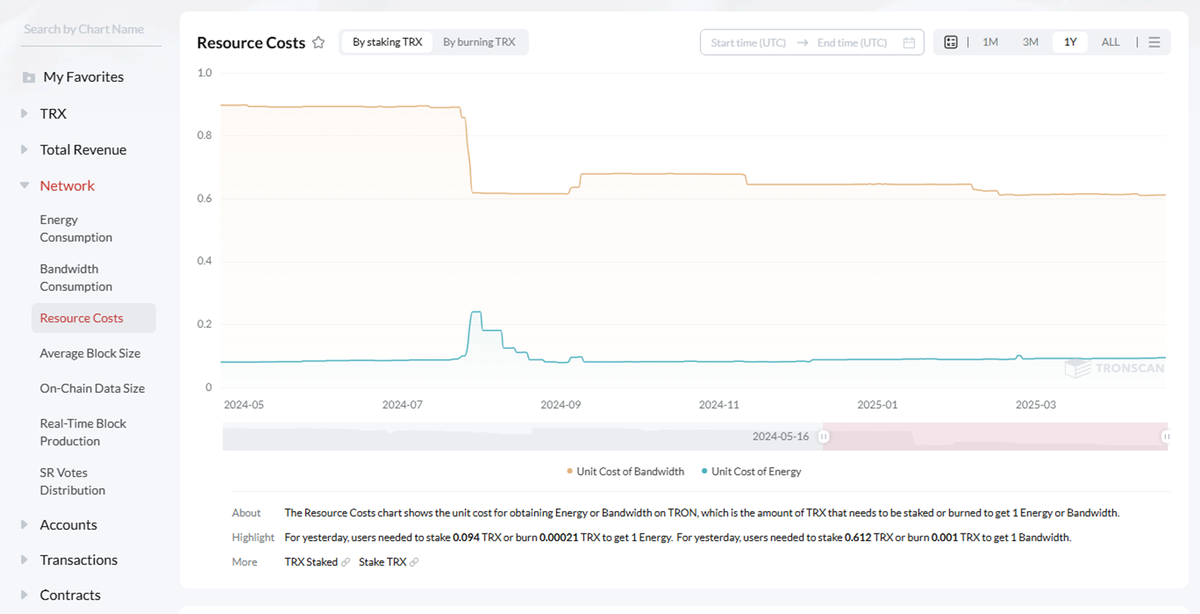This screenshot has width=1200, height=614.
Task: Open the chart hamburger menu icon
Action: [1154, 42]
